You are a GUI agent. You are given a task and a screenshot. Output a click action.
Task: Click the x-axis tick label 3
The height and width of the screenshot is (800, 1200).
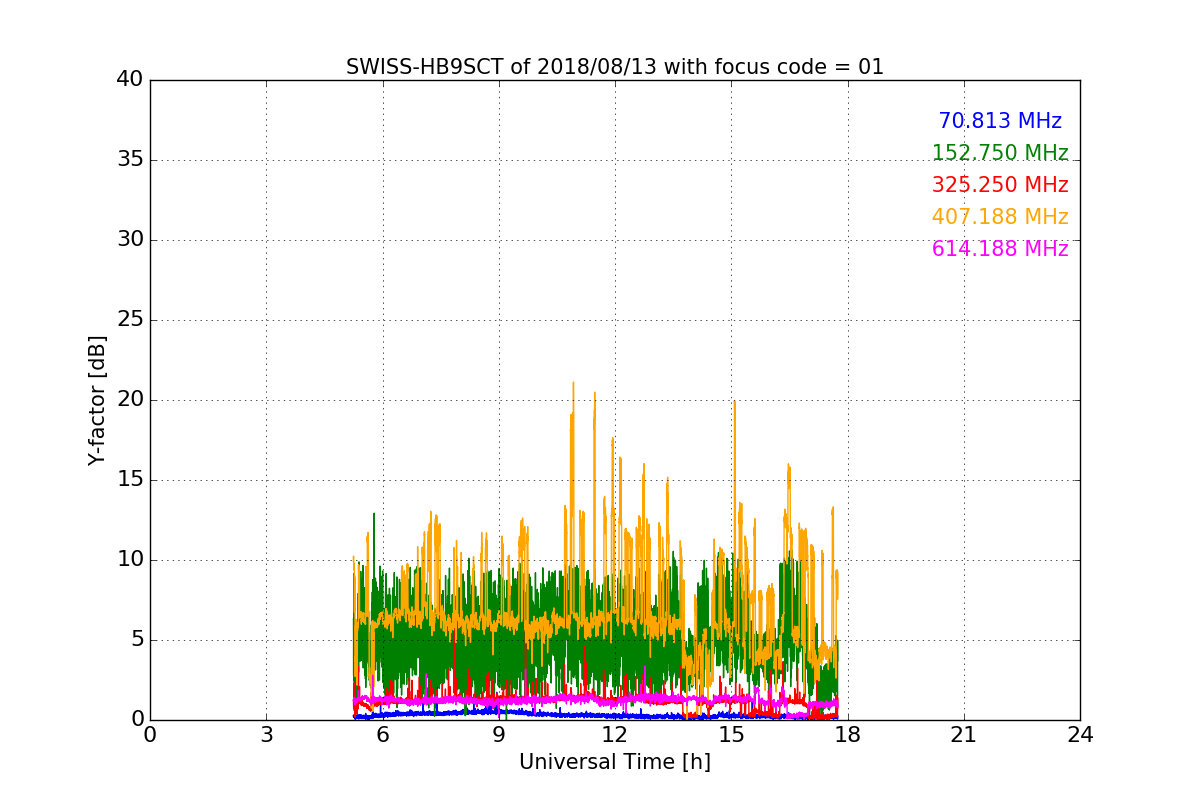[266, 735]
